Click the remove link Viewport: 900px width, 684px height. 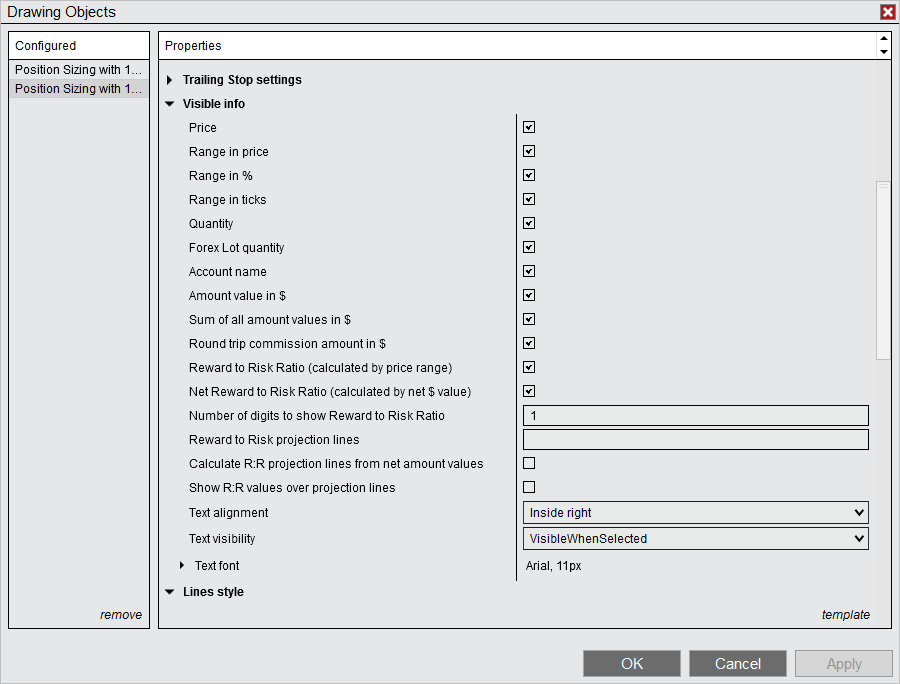tap(121, 614)
